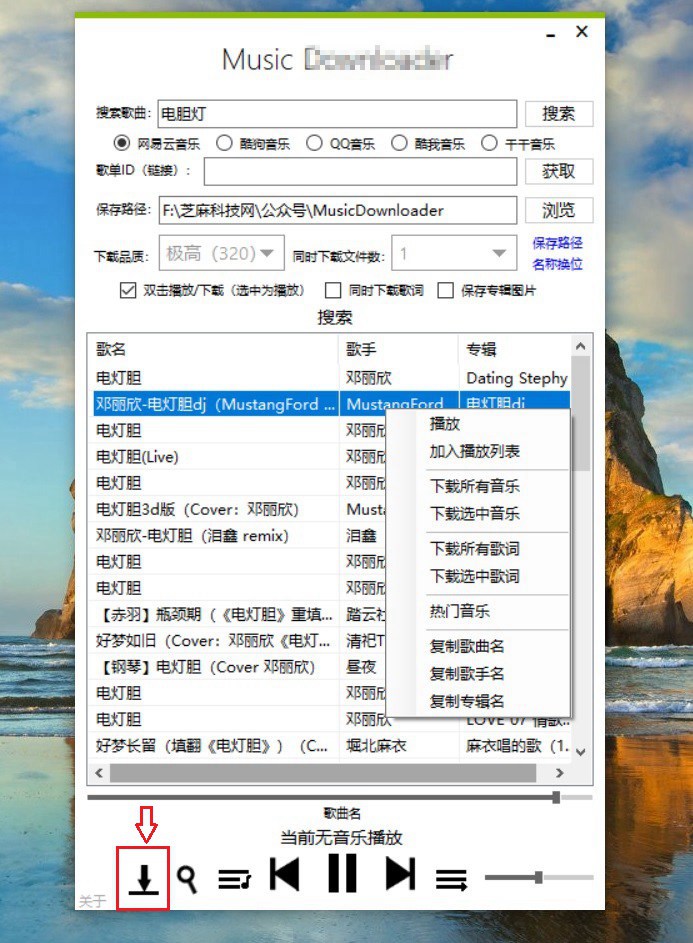693x943 pixels.
Task: Select 酷狗音乐 as music source
Action: [x=253, y=143]
